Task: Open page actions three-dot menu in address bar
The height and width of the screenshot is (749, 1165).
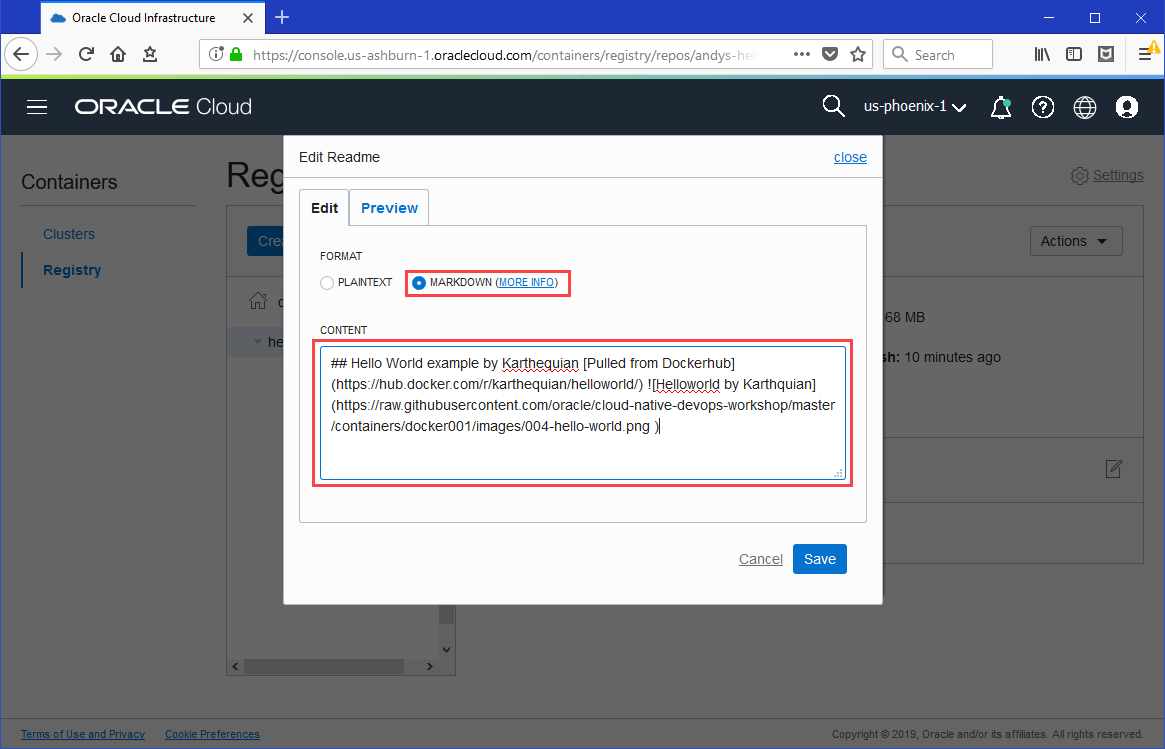Action: 802,54
